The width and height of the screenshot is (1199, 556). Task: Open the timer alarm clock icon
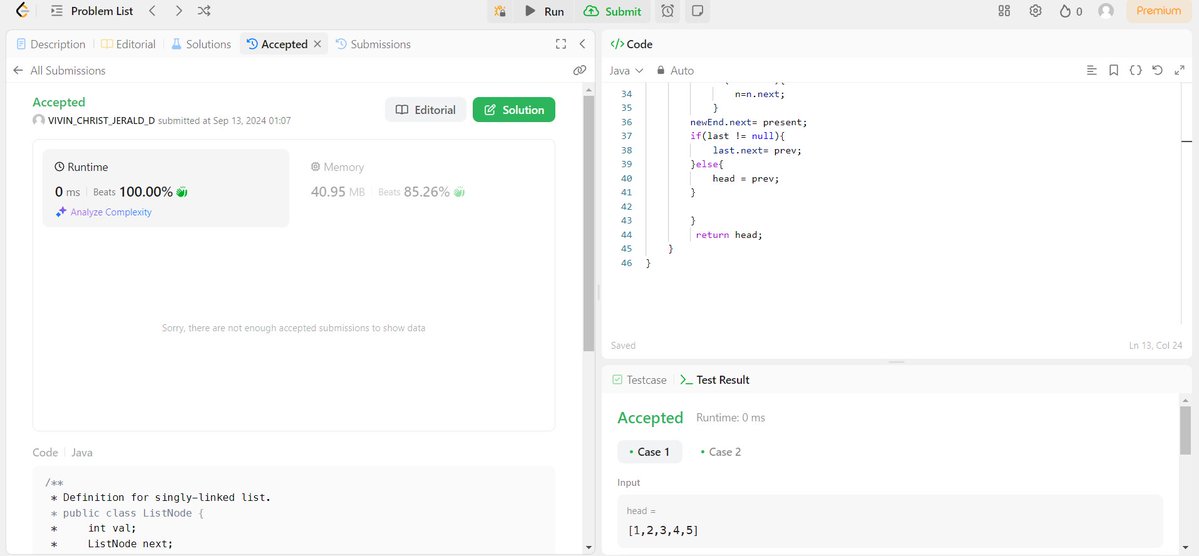(x=668, y=11)
